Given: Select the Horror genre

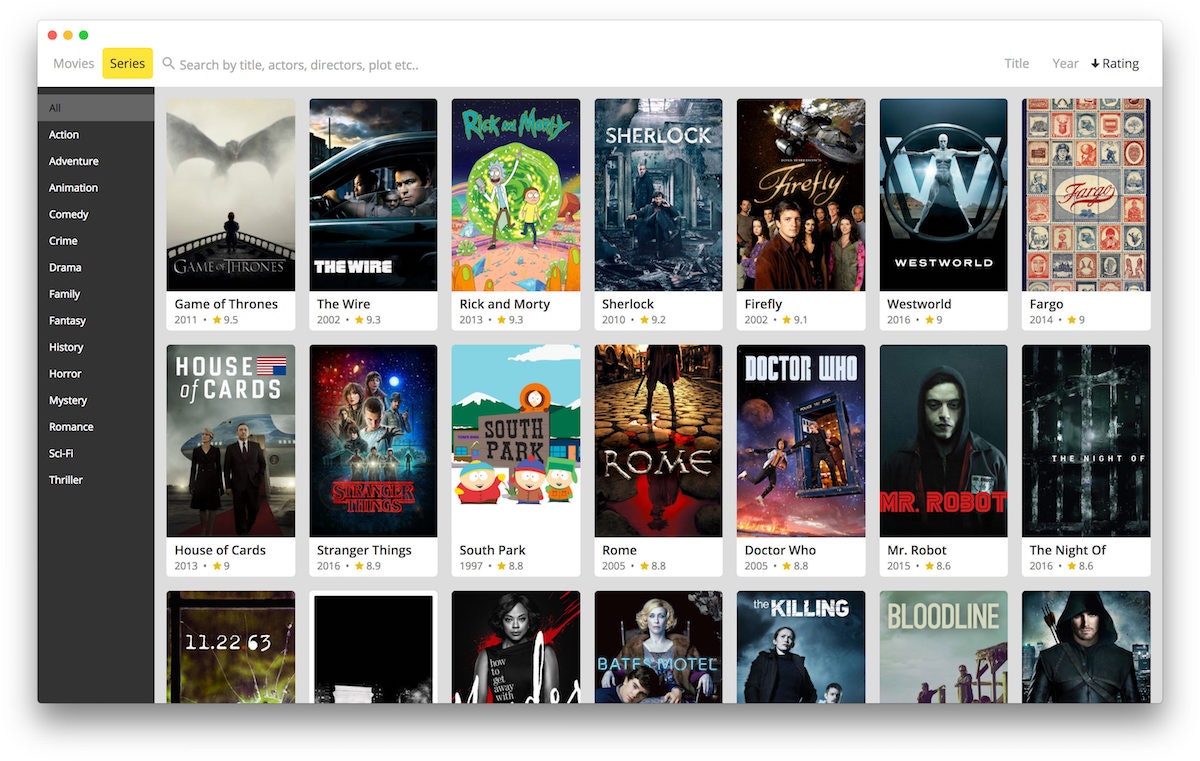Looking at the screenshot, I should coord(65,373).
